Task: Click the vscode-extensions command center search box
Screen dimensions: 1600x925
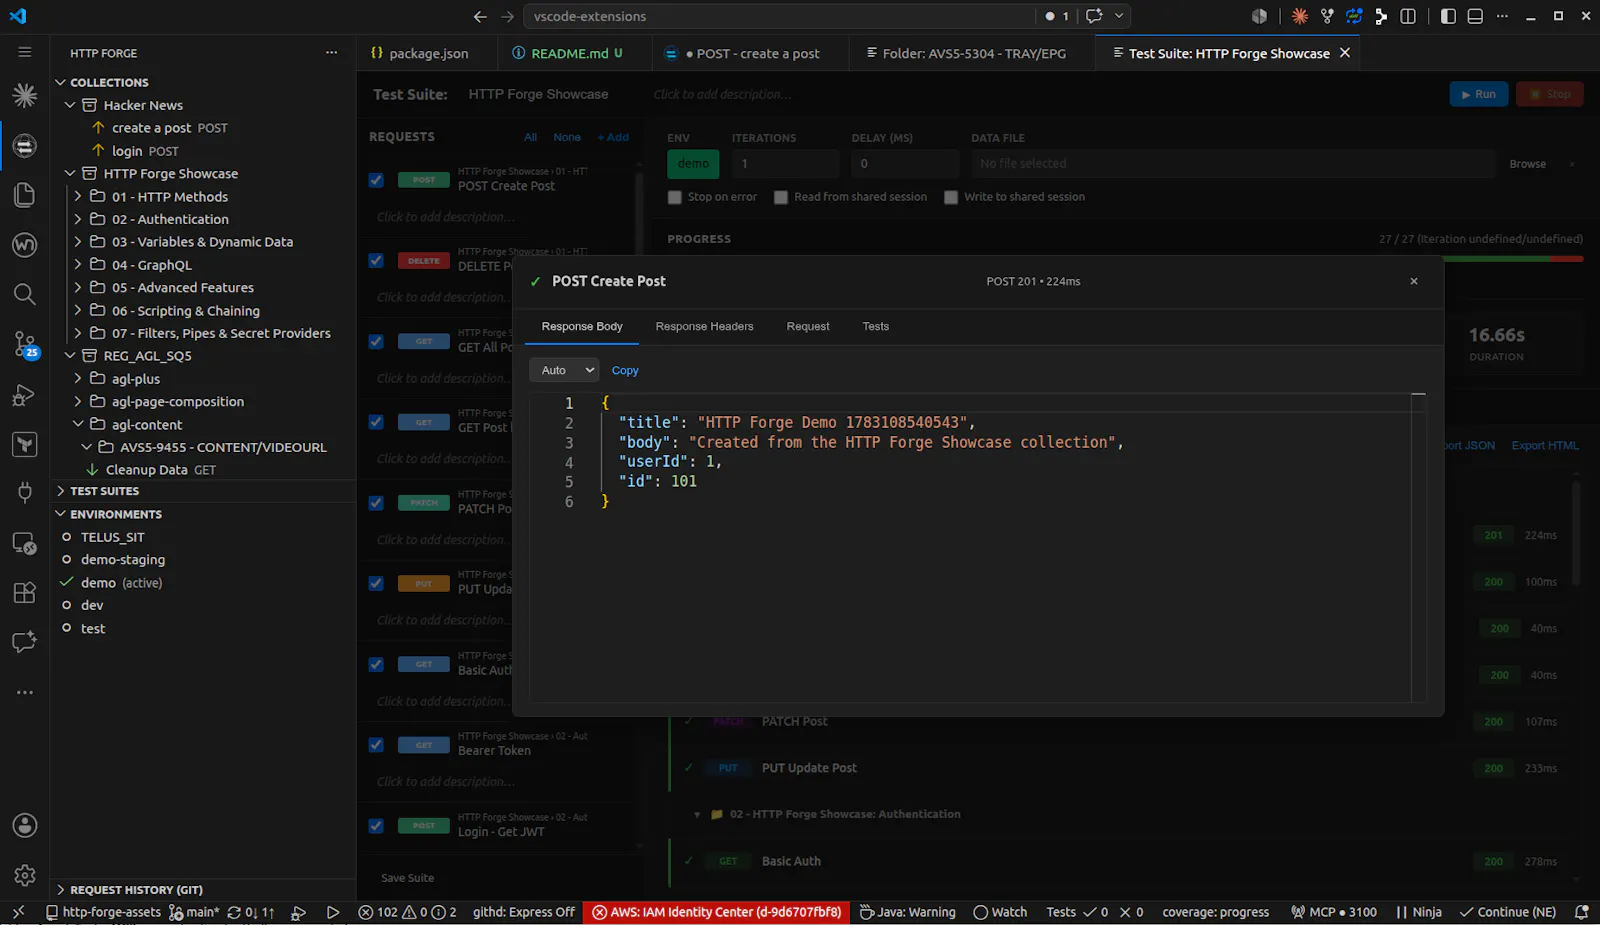Action: click(x=780, y=16)
